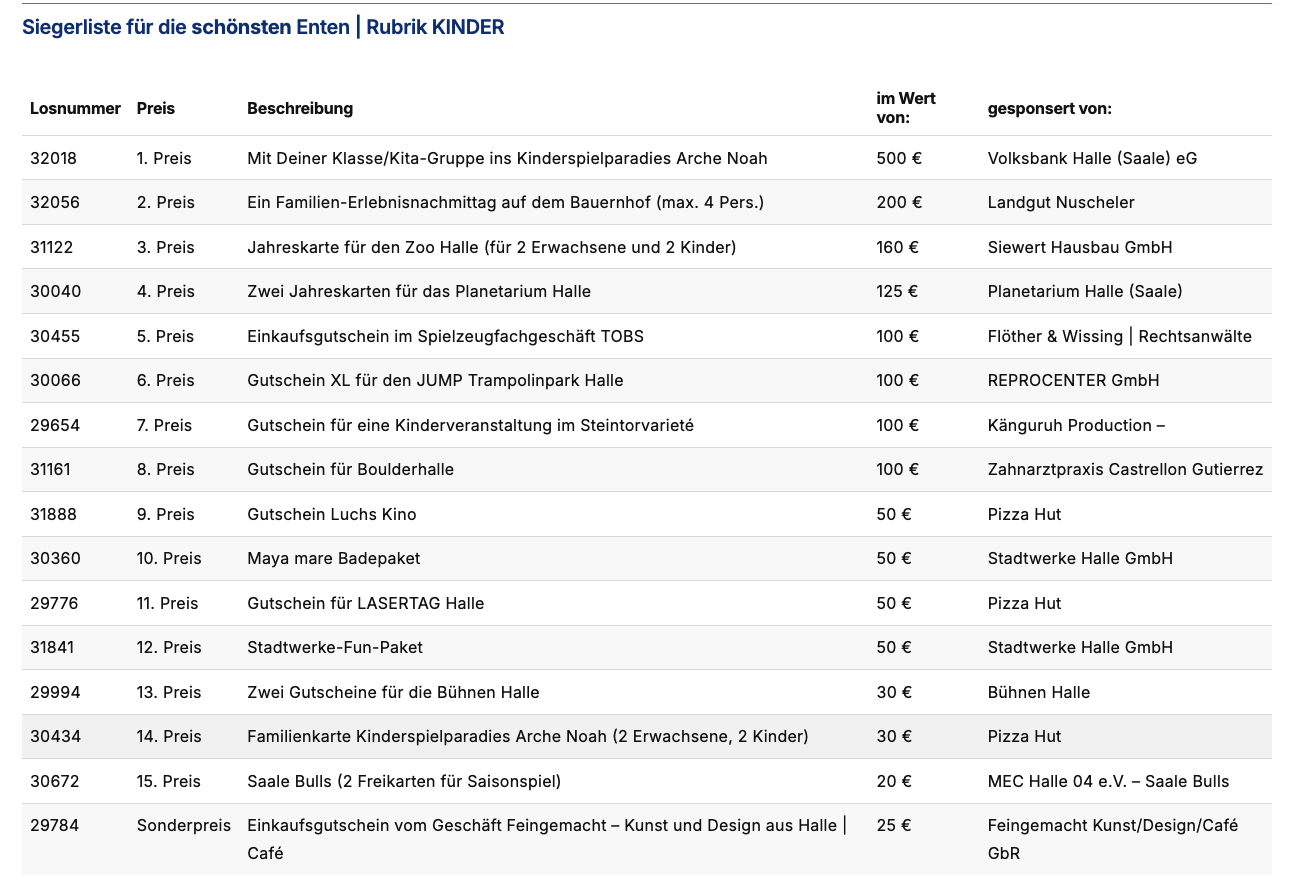Select the Zoo Halle Jahreskarte description
Viewport: 1301px width, 895px height.
coord(491,247)
